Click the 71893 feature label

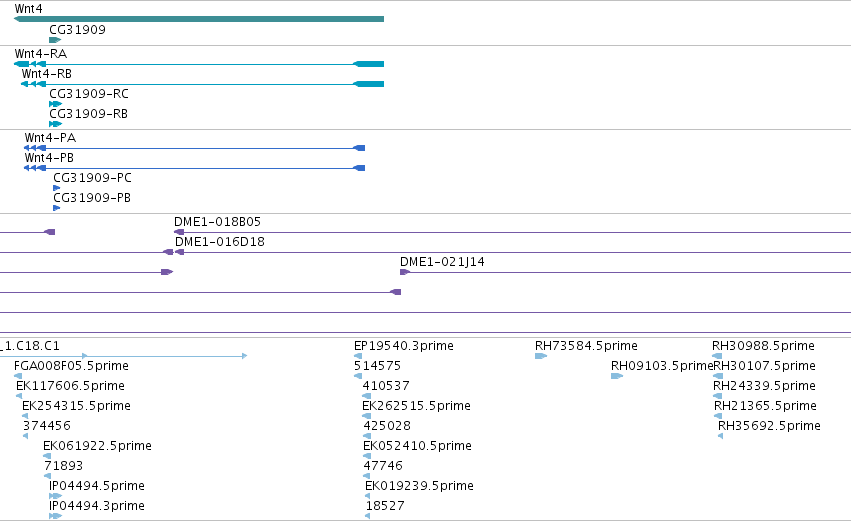pos(63,466)
